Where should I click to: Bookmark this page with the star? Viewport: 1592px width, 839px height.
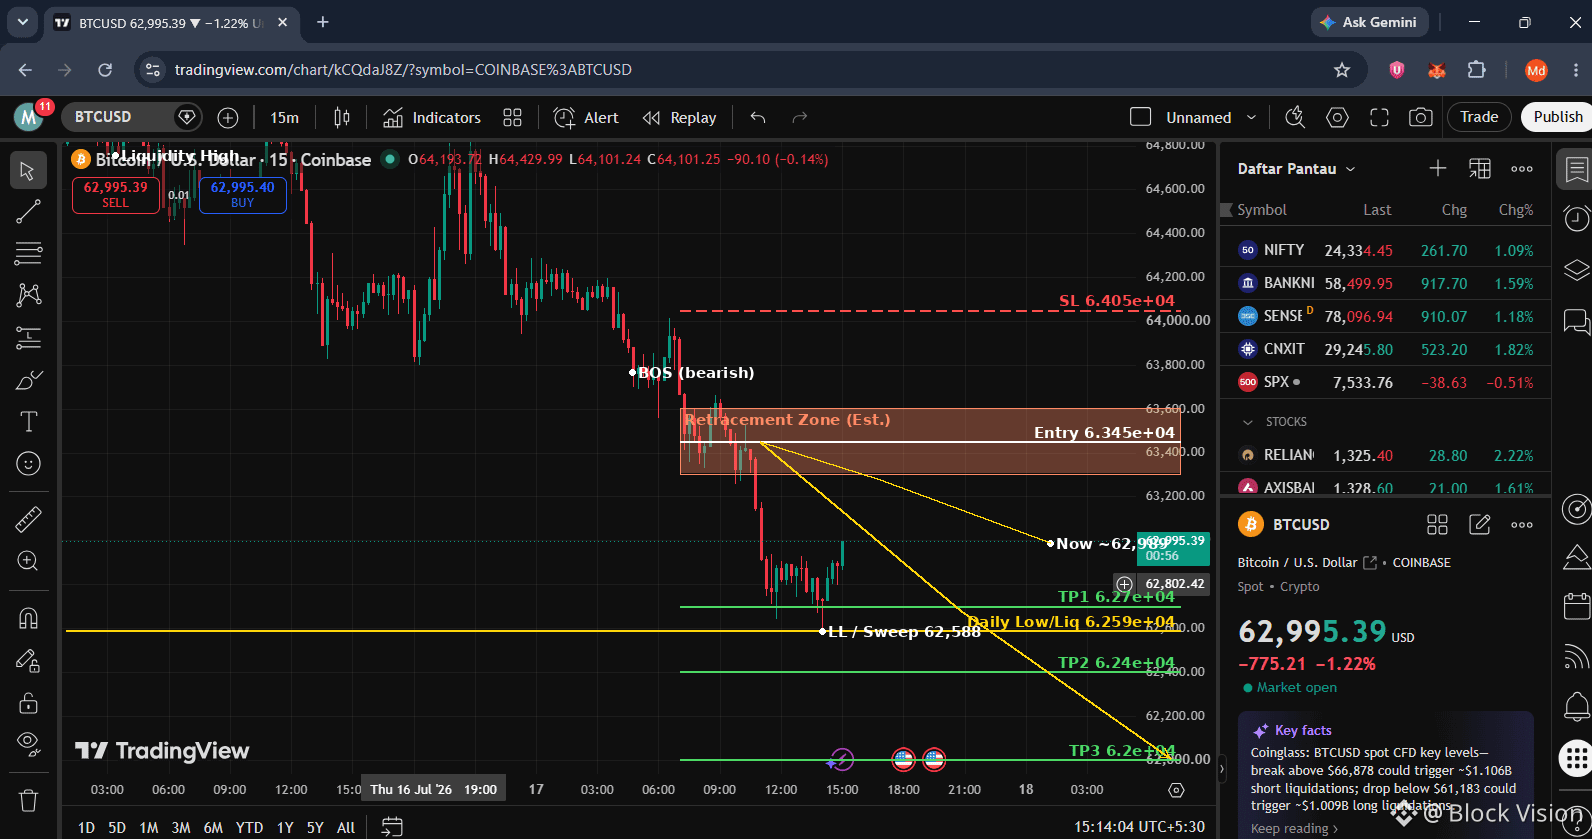[x=1342, y=70]
